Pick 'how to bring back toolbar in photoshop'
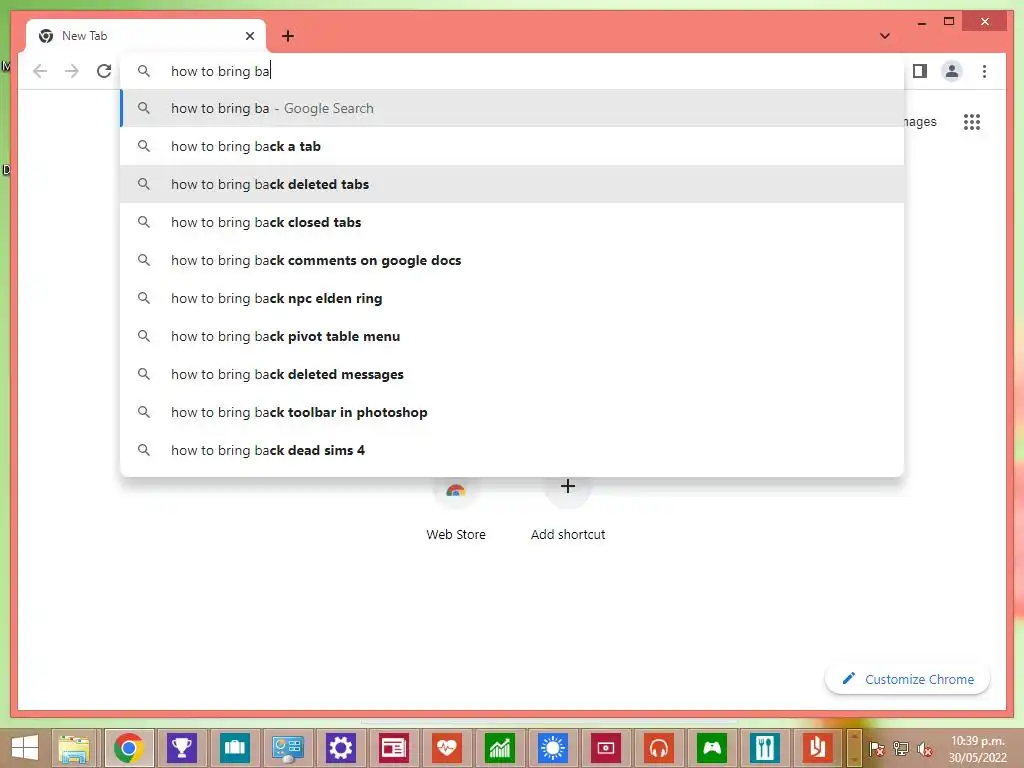 (513, 412)
